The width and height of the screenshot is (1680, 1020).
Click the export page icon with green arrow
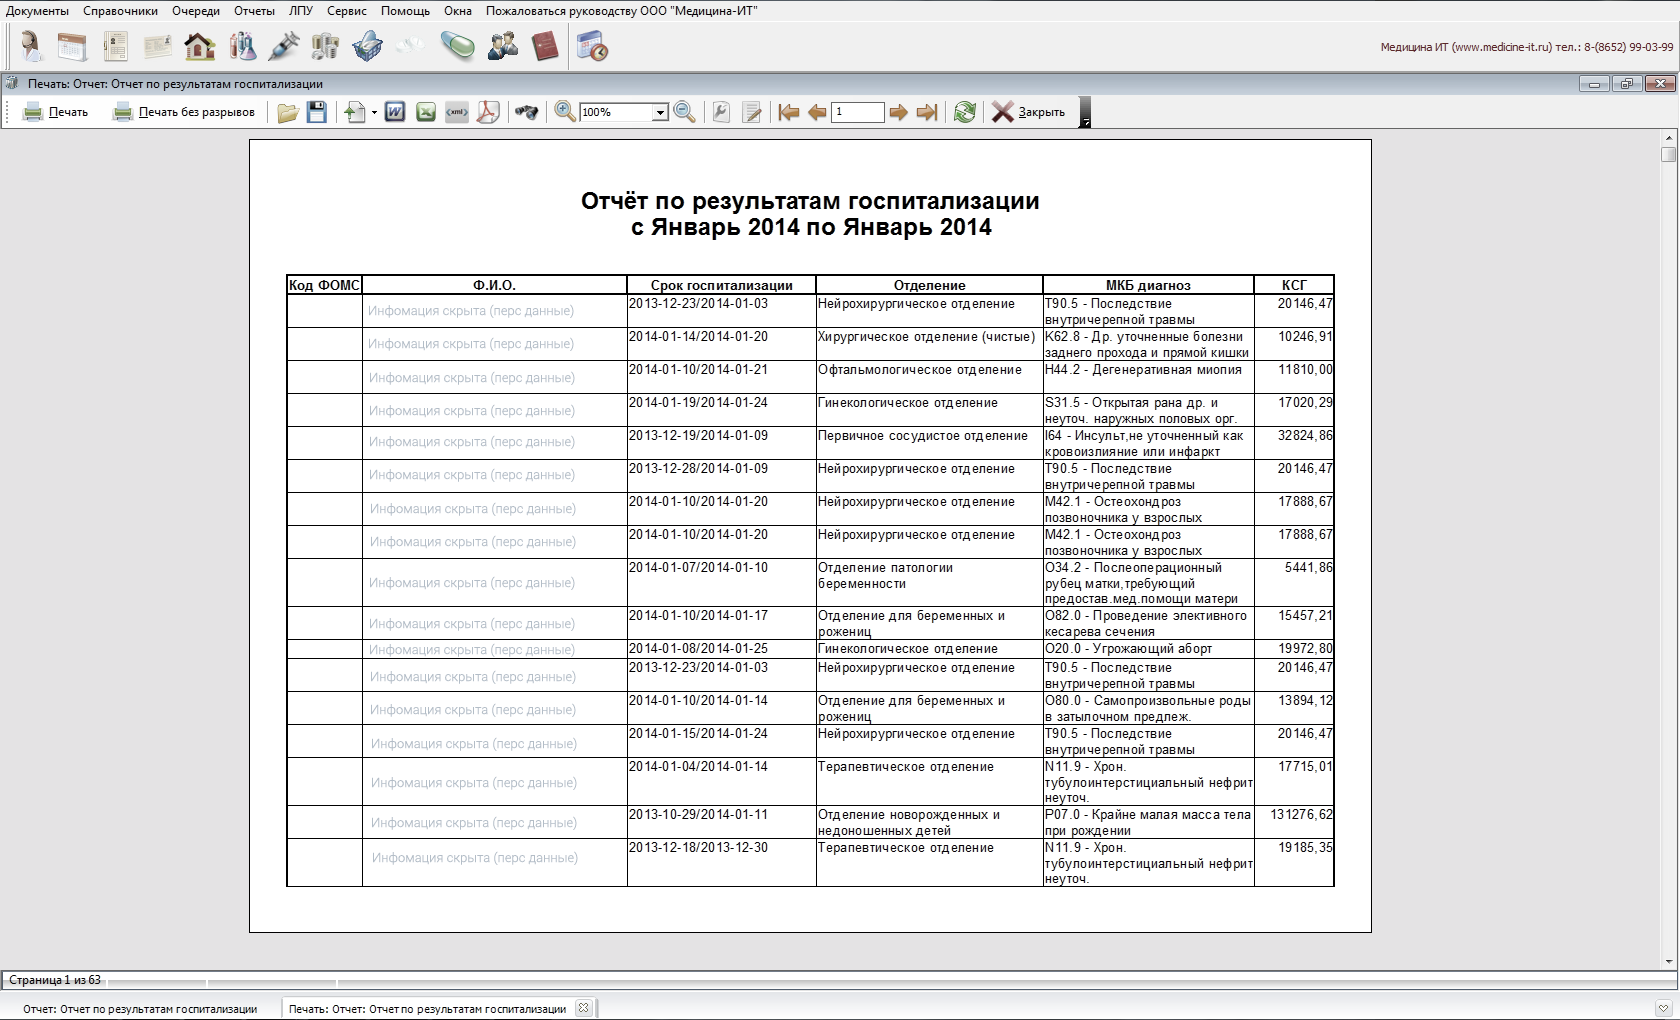[355, 112]
